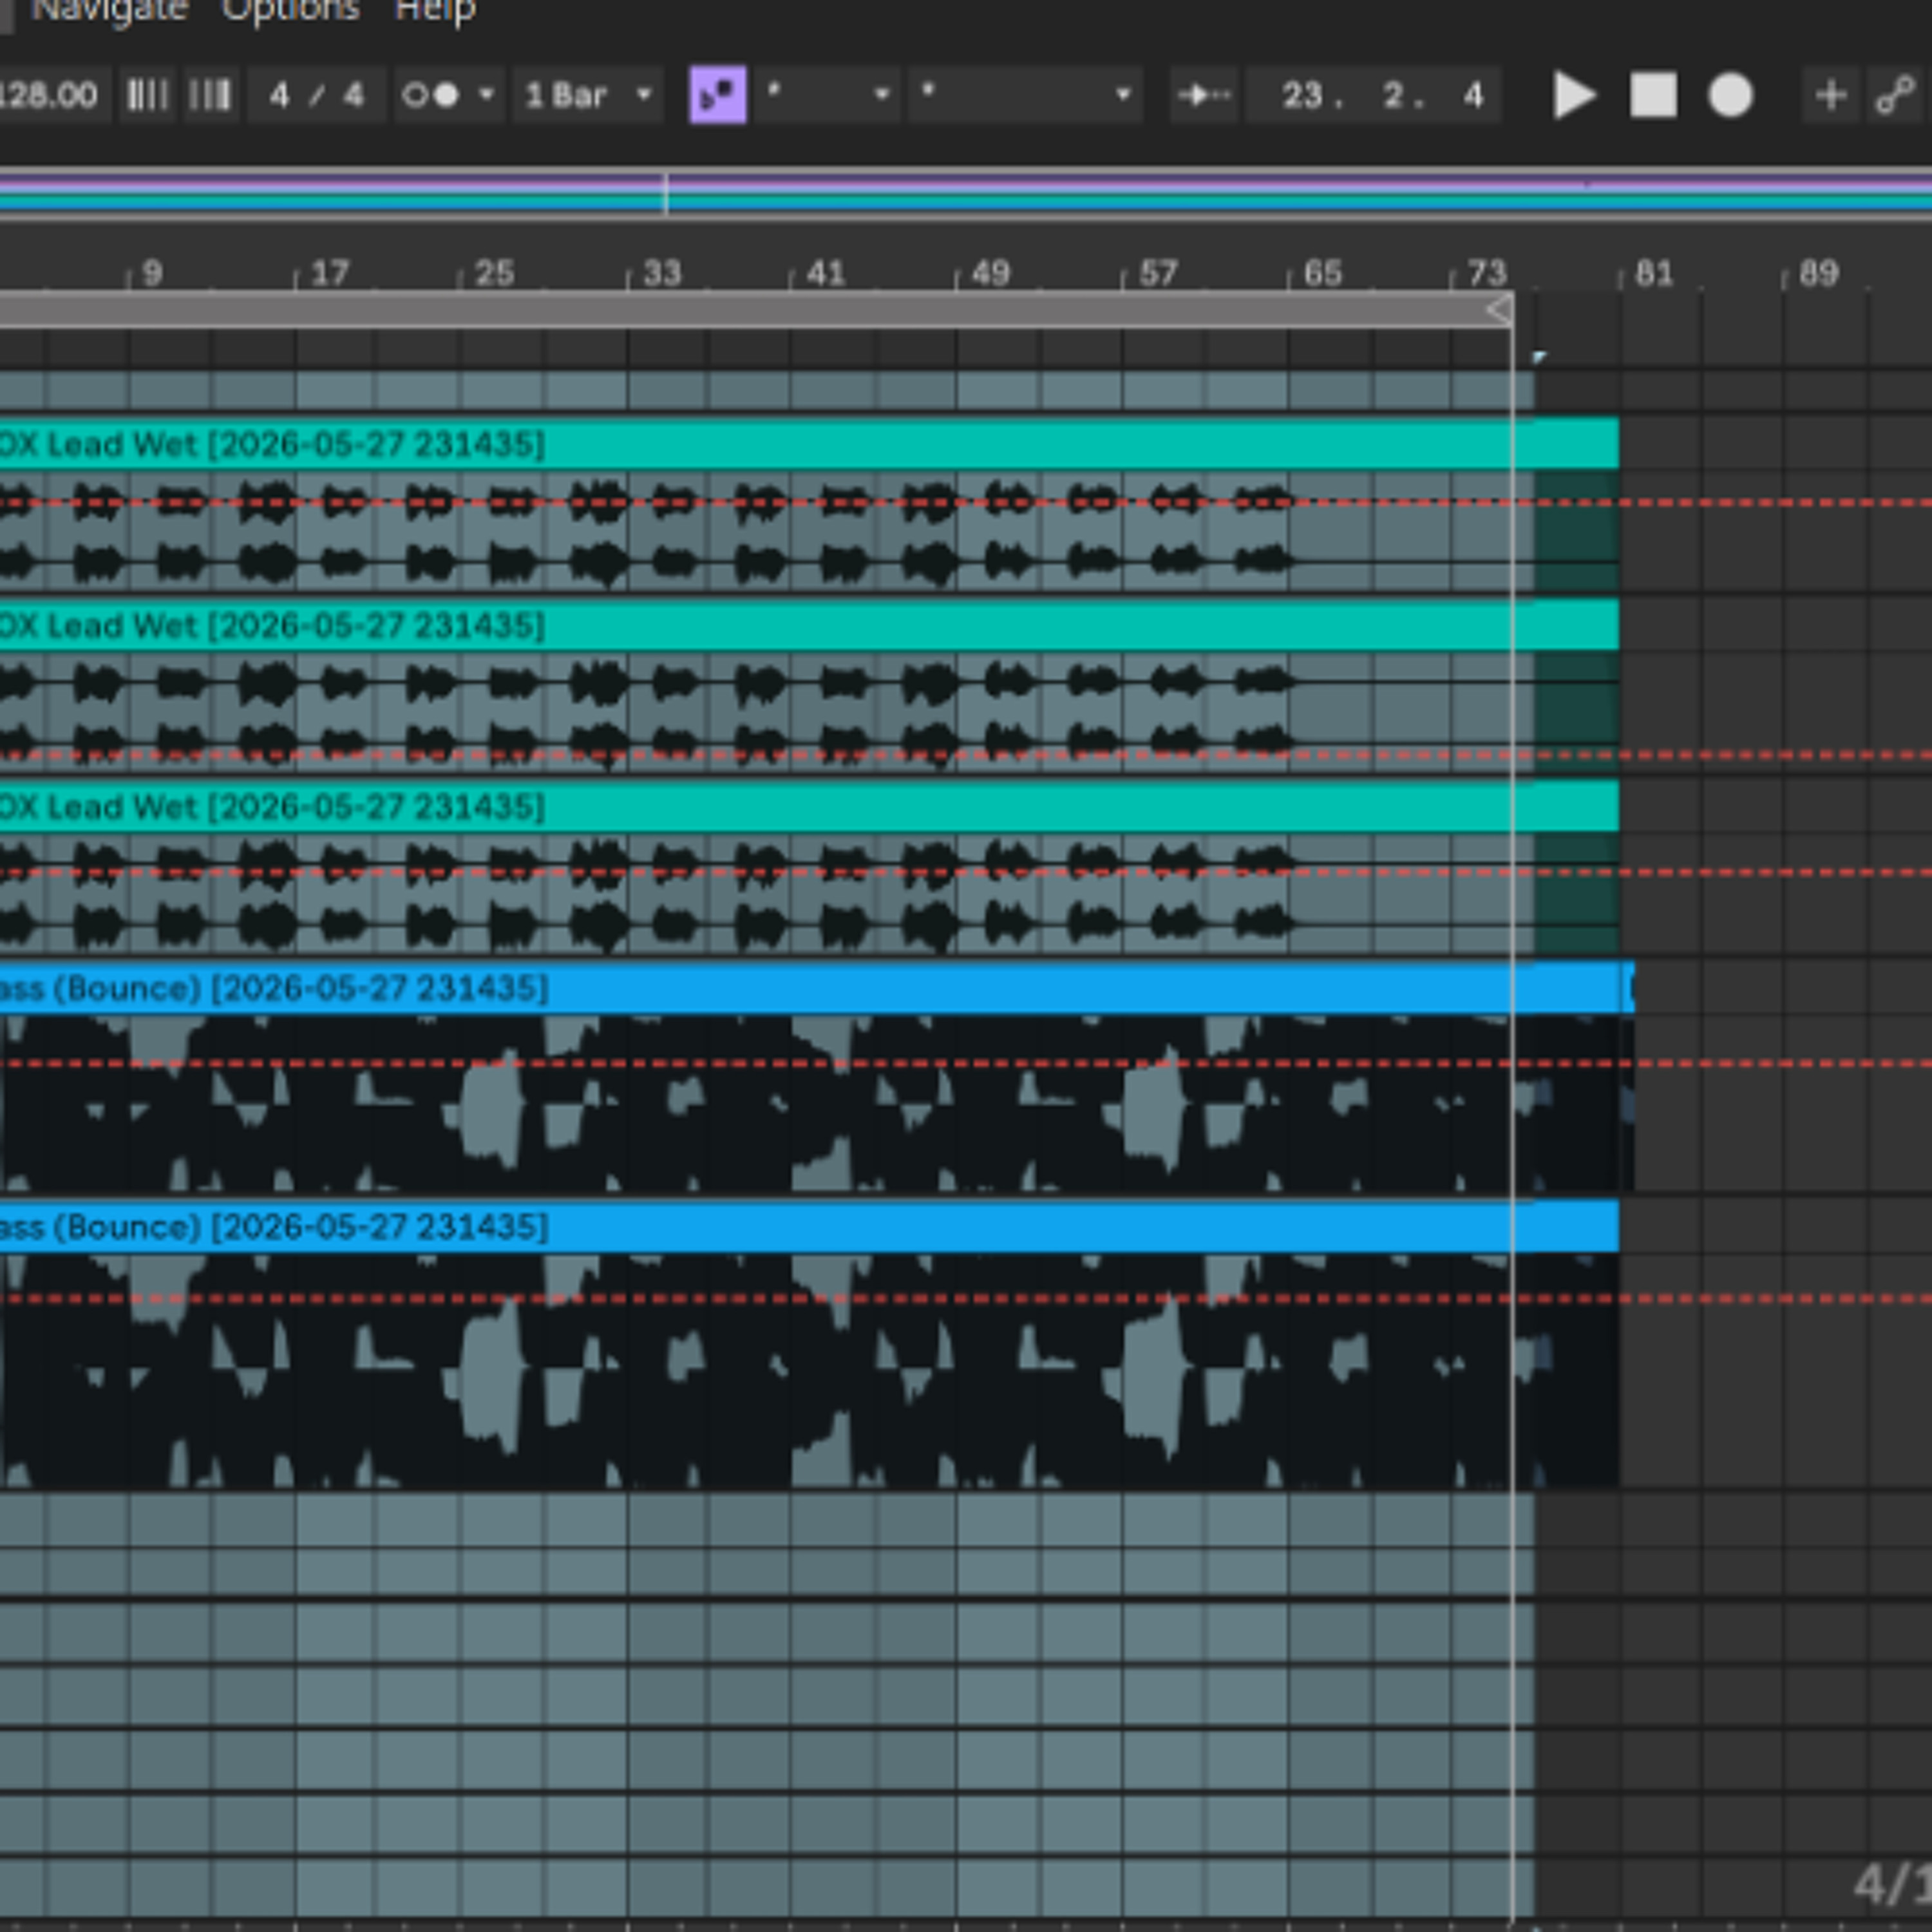1932x1932 pixels.
Task: Click the first tempo nudge bars icon
Action: (x=147, y=96)
